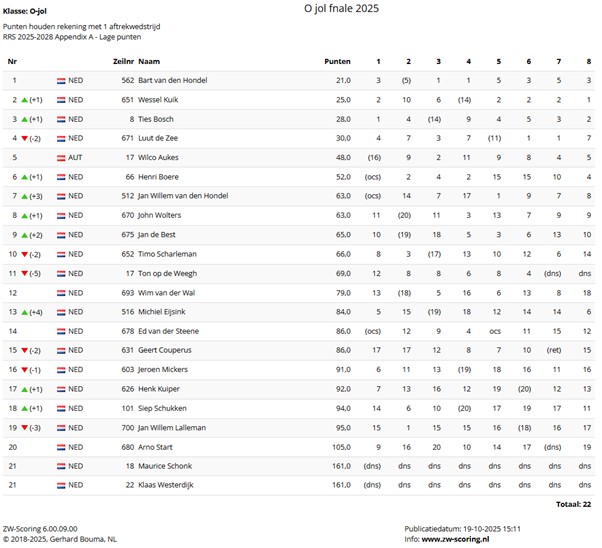The height and width of the screenshot is (548, 602).
Task: Click the red down arrow beside Luut de Zee
Action: [22, 138]
